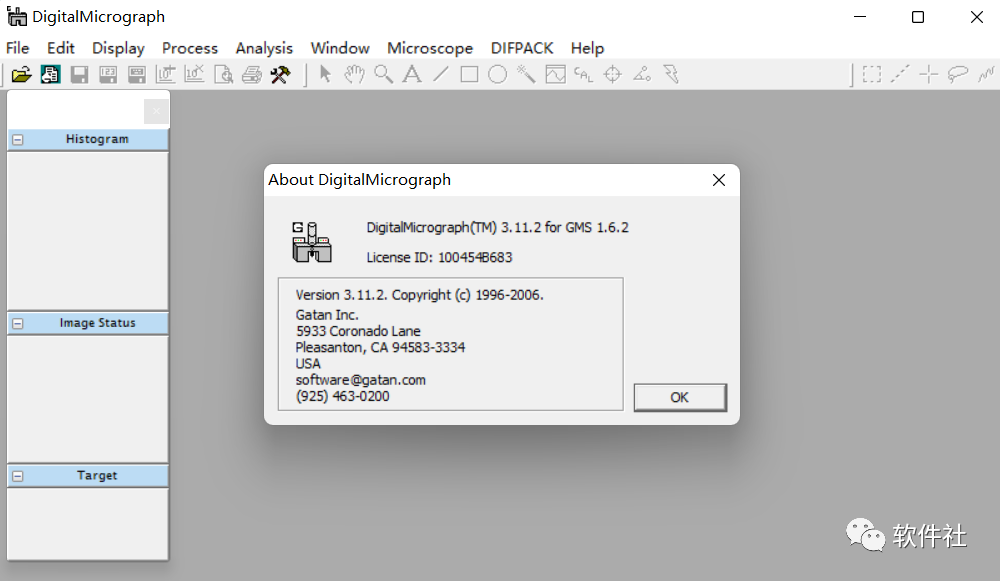1000x581 pixels.
Task: Select the dashed rectangle ROI tool
Action: [872, 75]
